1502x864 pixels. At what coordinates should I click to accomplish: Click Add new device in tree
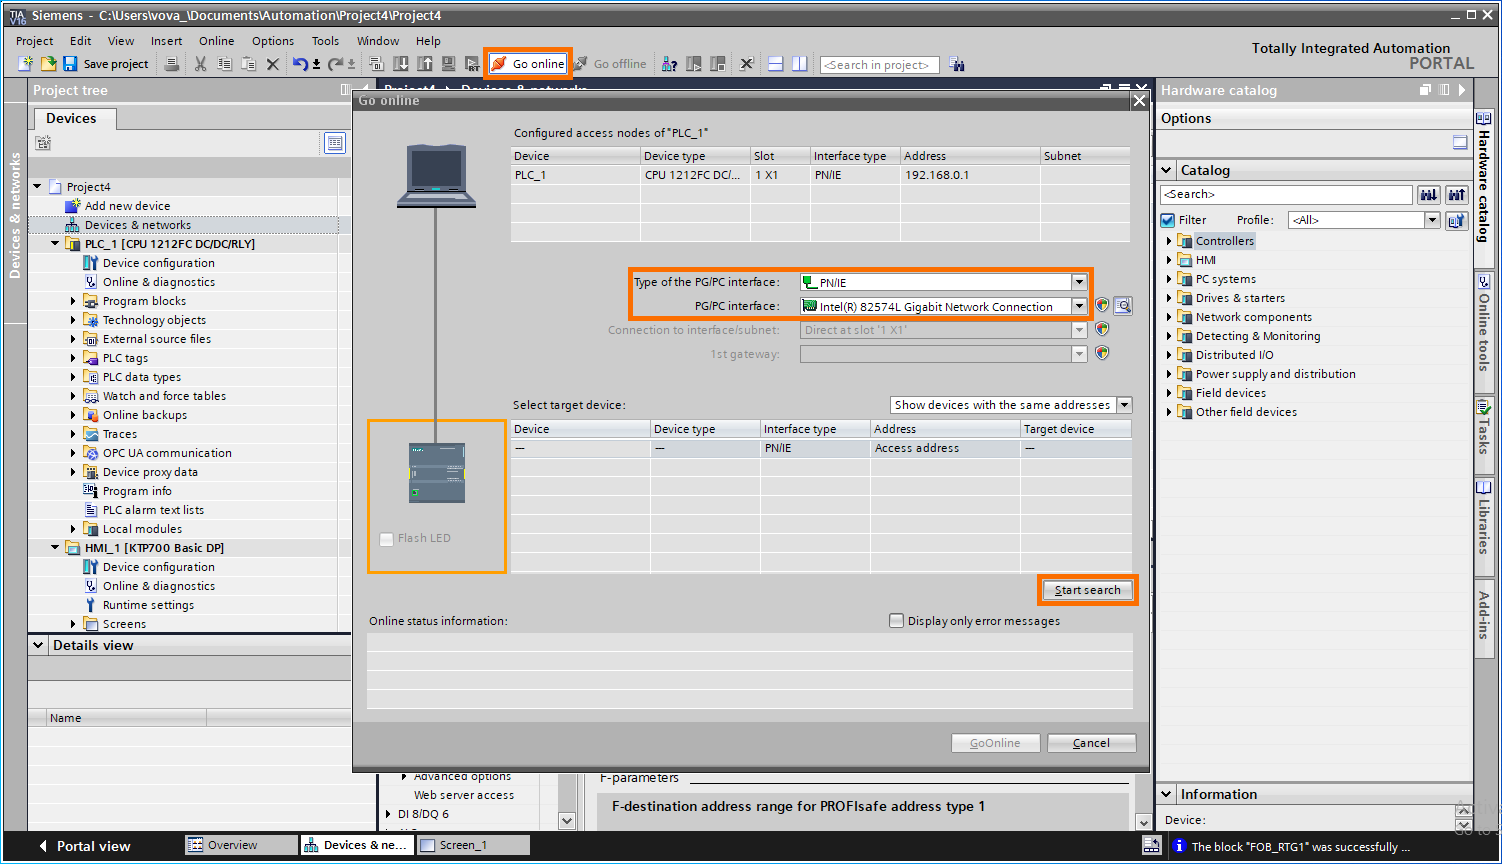point(127,206)
